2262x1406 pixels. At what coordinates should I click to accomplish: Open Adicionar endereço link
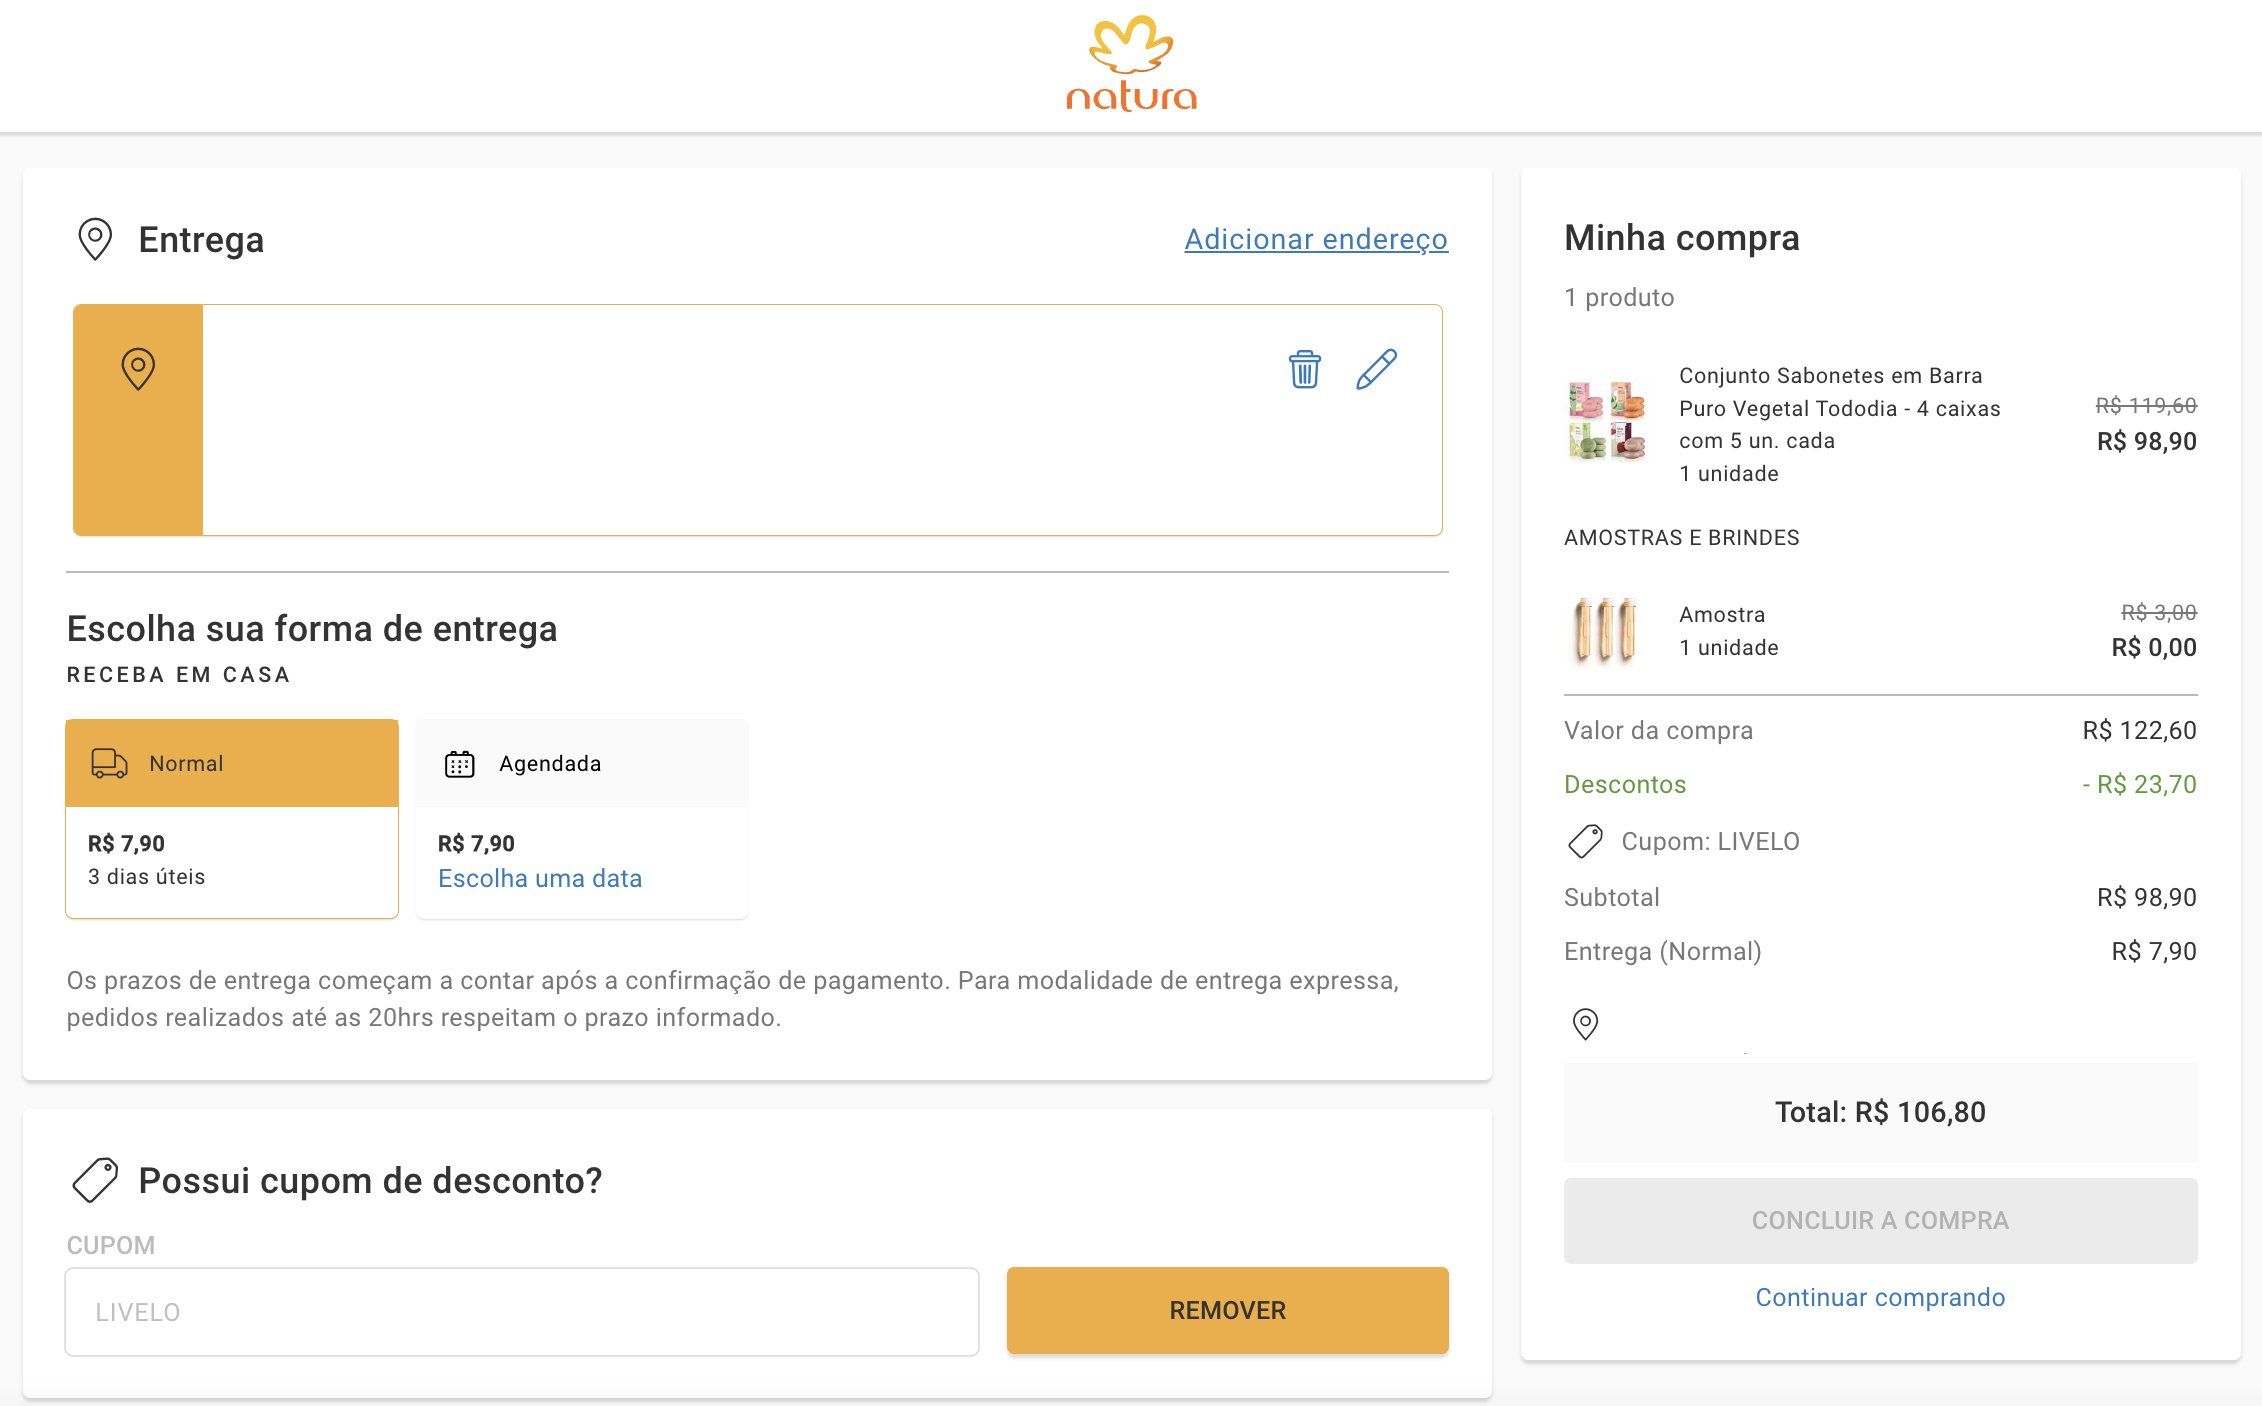1316,239
